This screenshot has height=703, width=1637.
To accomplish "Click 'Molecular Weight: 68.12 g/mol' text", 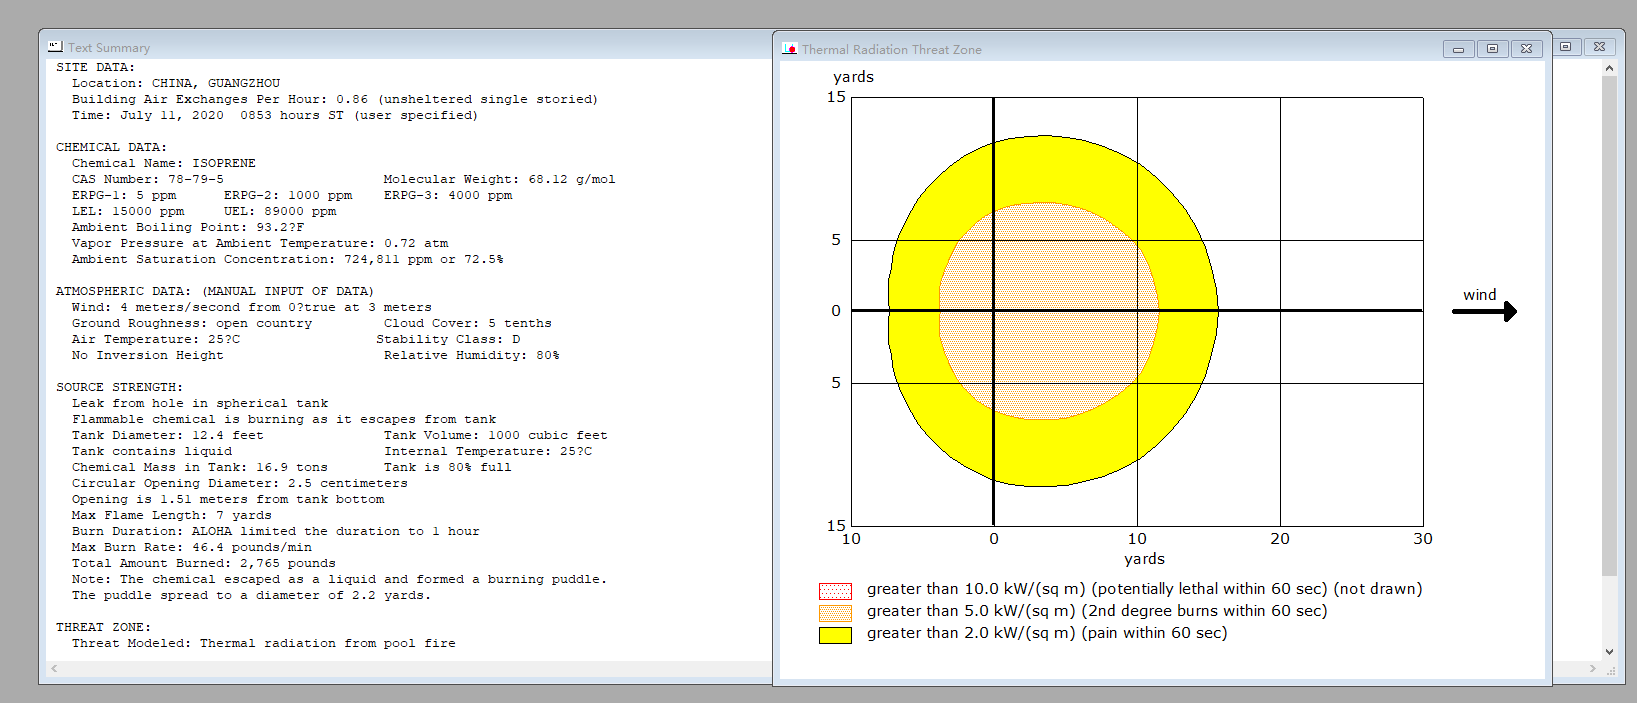I will tap(499, 179).
